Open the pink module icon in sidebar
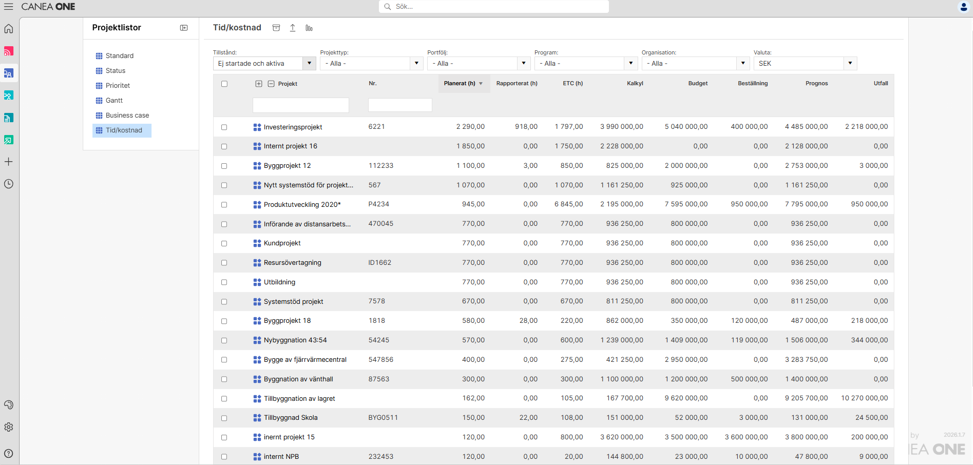The width and height of the screenshot is (973, 465). point(9,51)
